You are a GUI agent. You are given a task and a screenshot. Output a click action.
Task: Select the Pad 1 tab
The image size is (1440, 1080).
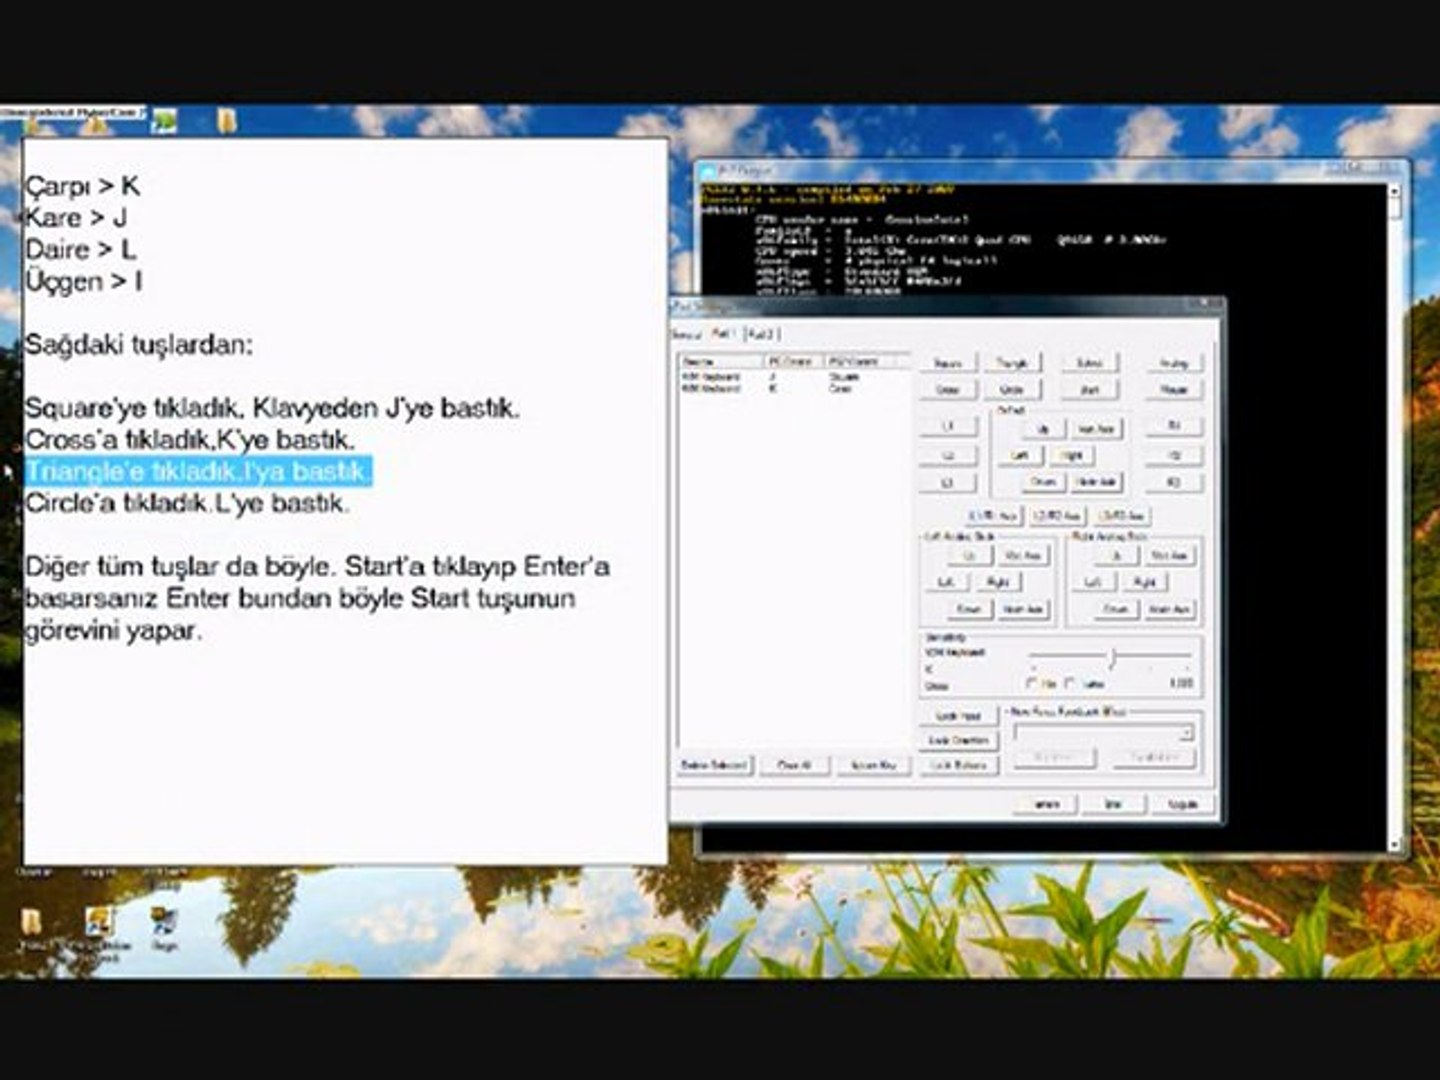724,333
